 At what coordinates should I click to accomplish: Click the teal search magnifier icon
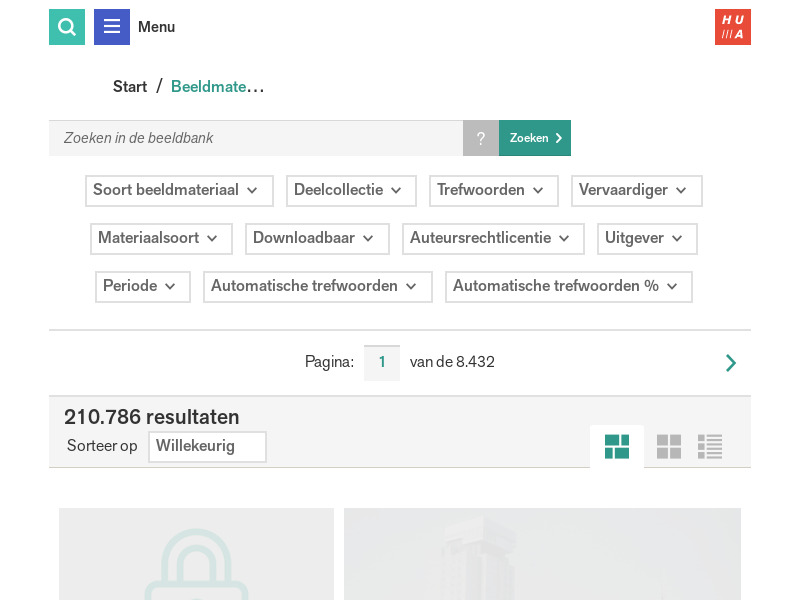click(x=67, y=27)
